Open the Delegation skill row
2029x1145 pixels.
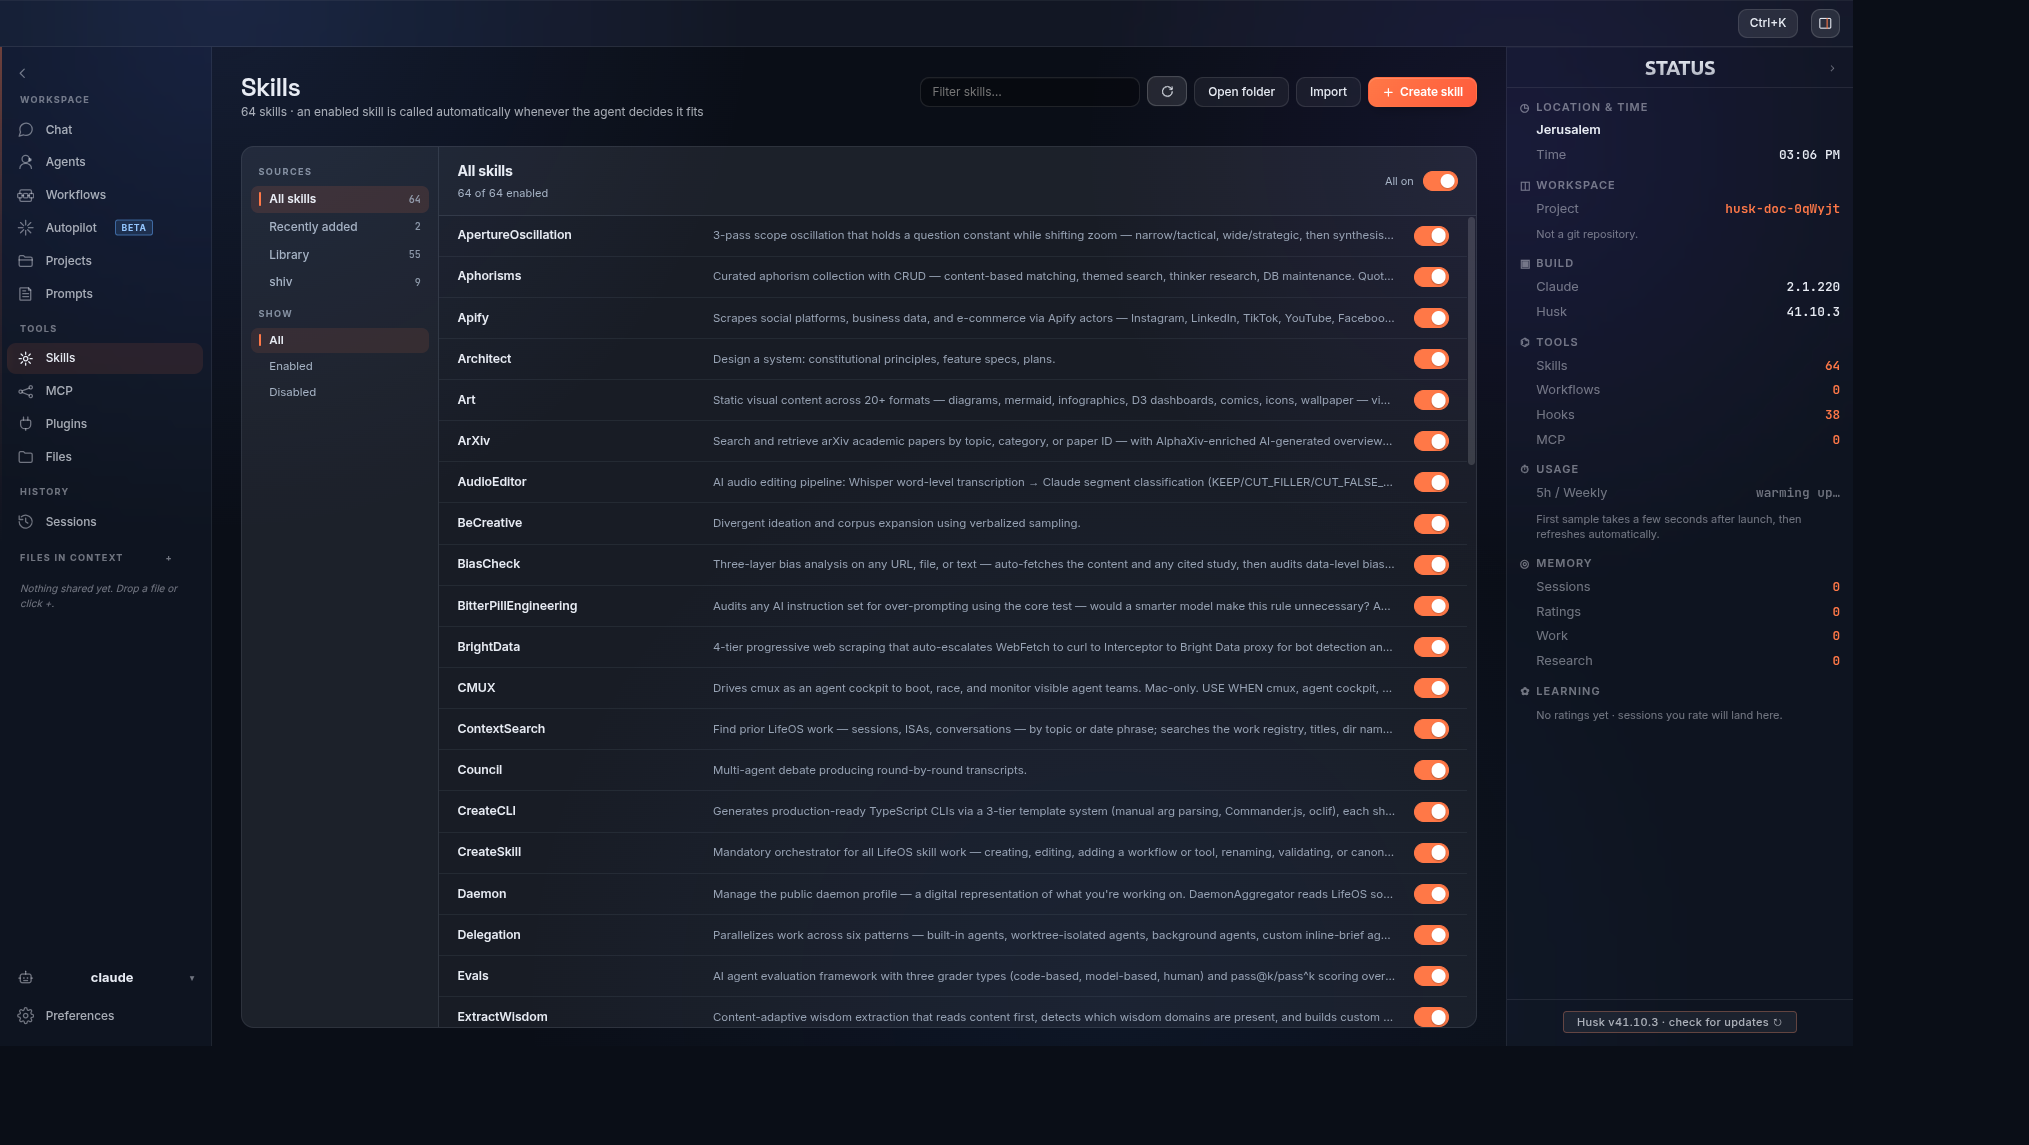click(953, 935)
